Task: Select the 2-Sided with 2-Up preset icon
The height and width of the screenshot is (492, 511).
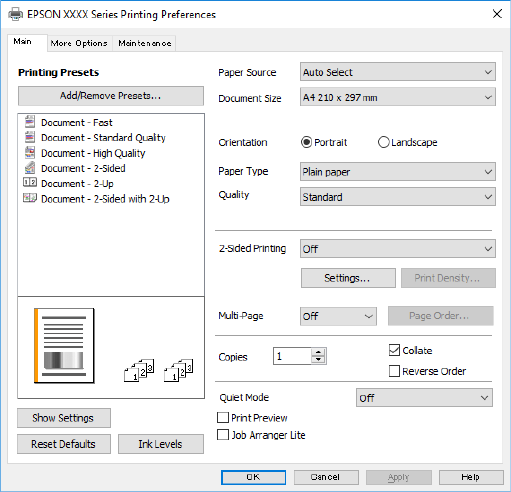Action: point(30,198)
